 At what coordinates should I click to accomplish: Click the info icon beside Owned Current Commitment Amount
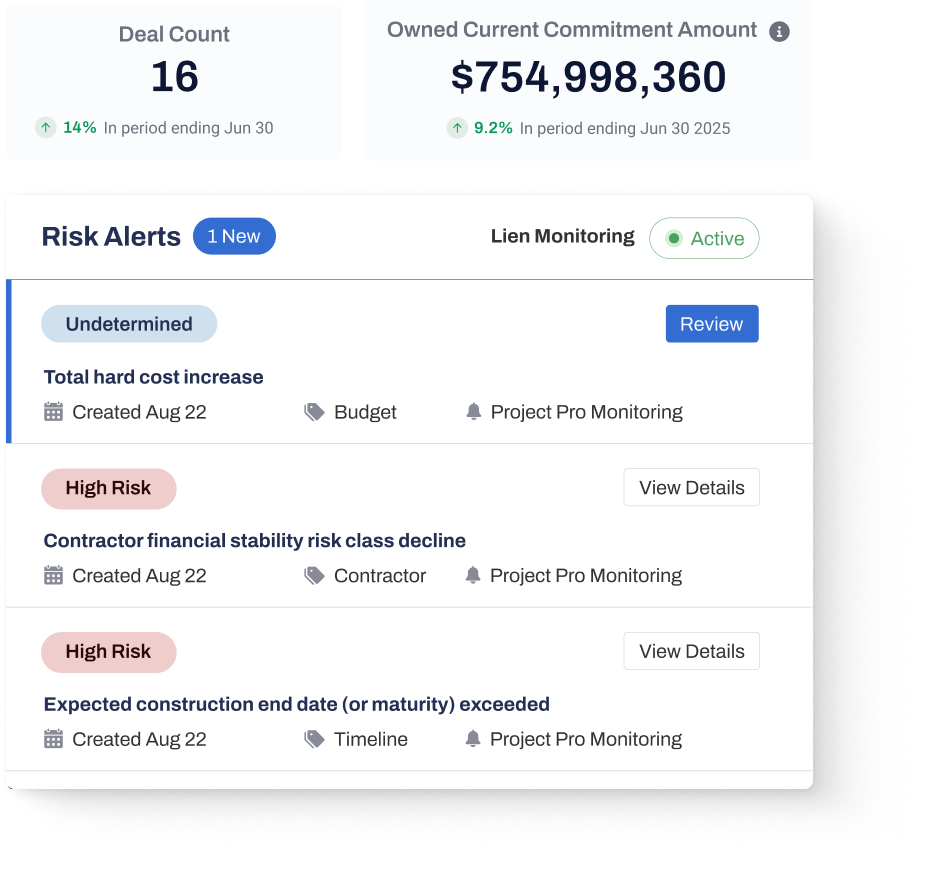point(779,31)
